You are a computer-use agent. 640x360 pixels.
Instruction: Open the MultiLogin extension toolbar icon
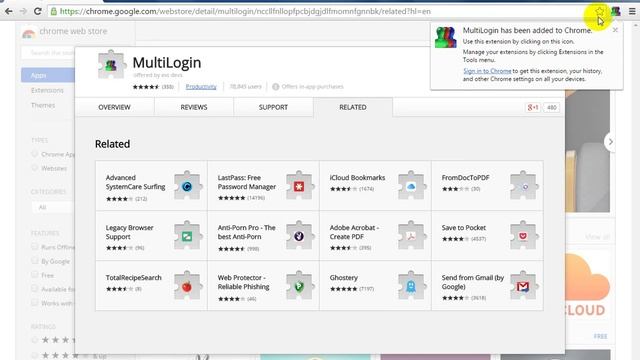pos(615,11)
